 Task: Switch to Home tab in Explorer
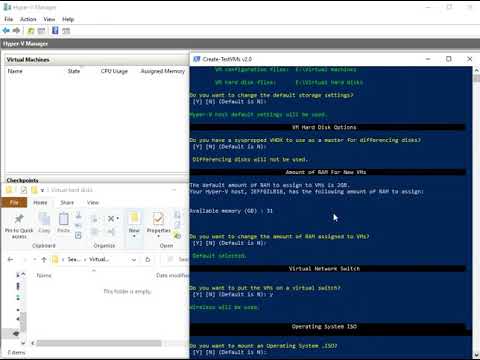tap(40, 202)
